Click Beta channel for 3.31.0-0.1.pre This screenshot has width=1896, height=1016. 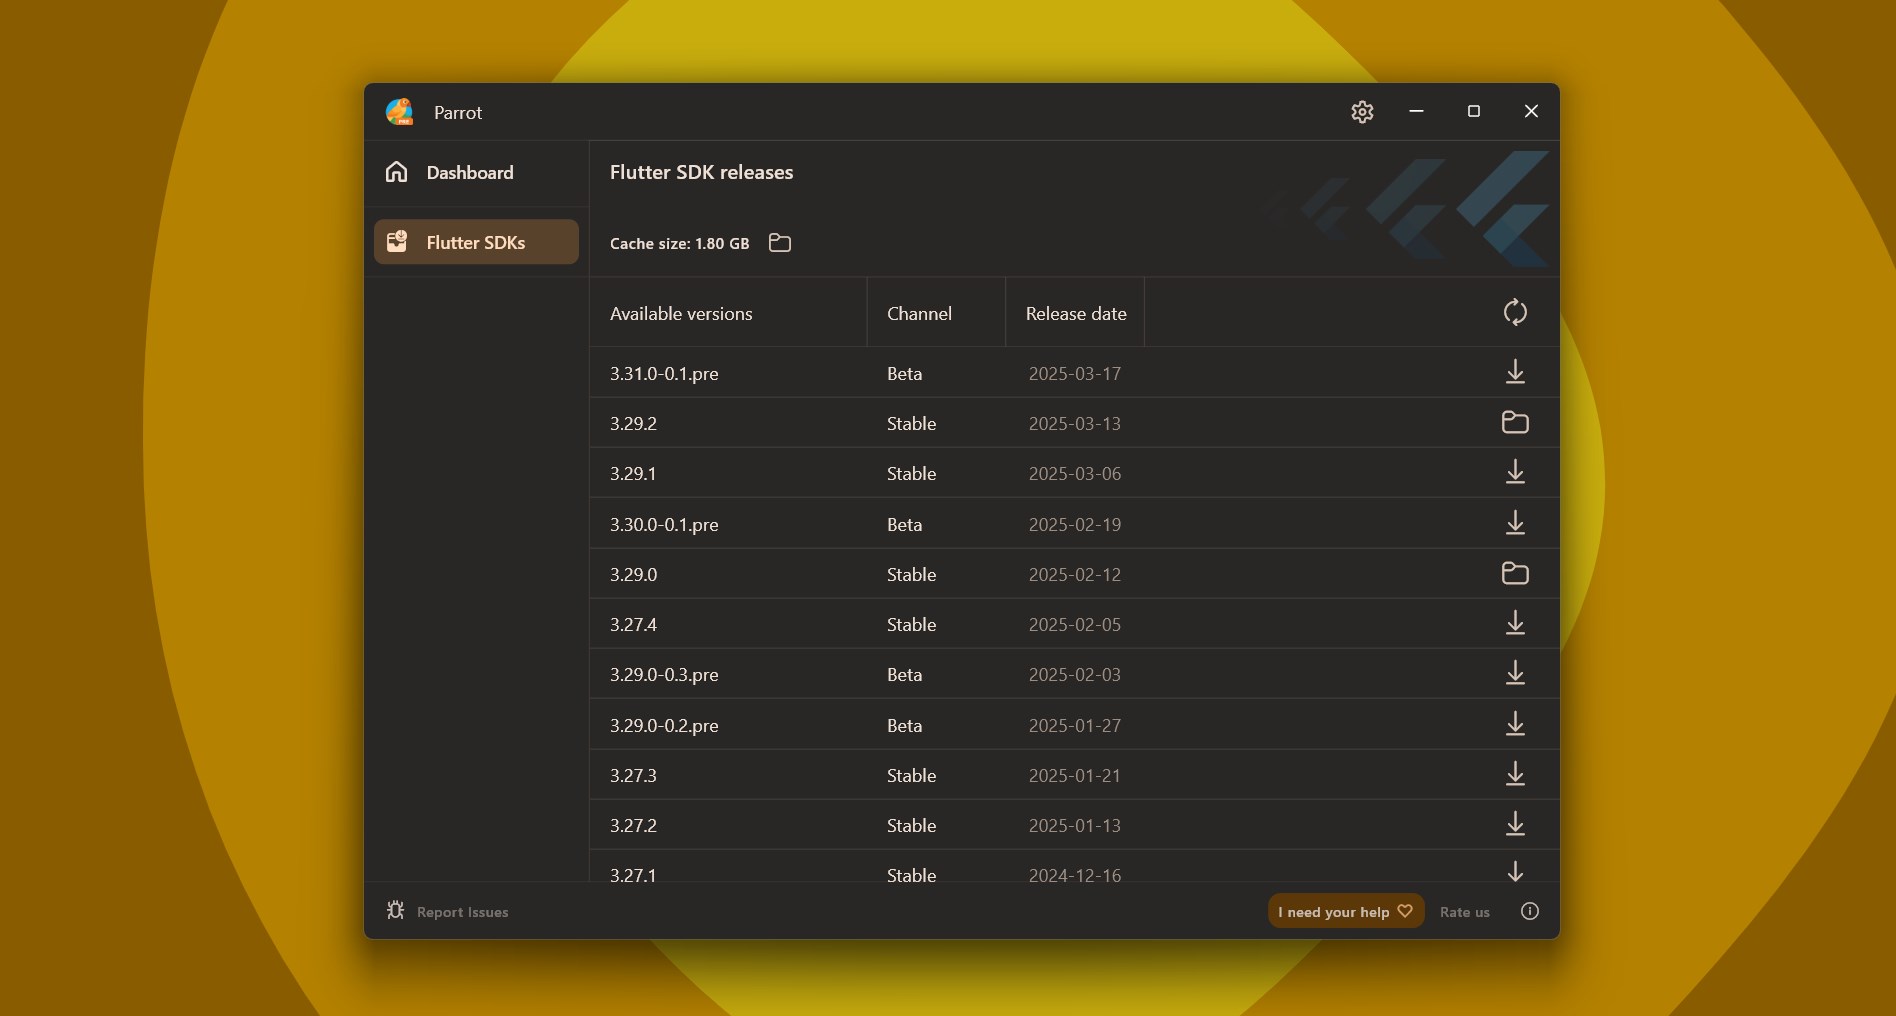point(904,374)
